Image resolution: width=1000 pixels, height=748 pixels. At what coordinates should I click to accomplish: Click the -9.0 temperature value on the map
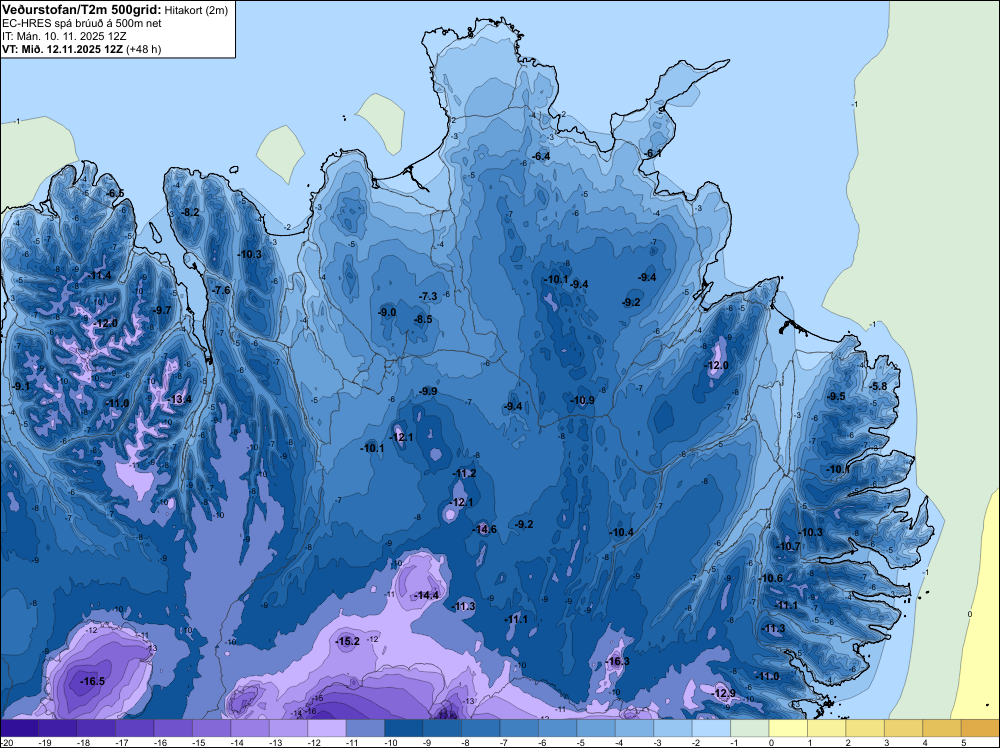[x=387, y=312]
